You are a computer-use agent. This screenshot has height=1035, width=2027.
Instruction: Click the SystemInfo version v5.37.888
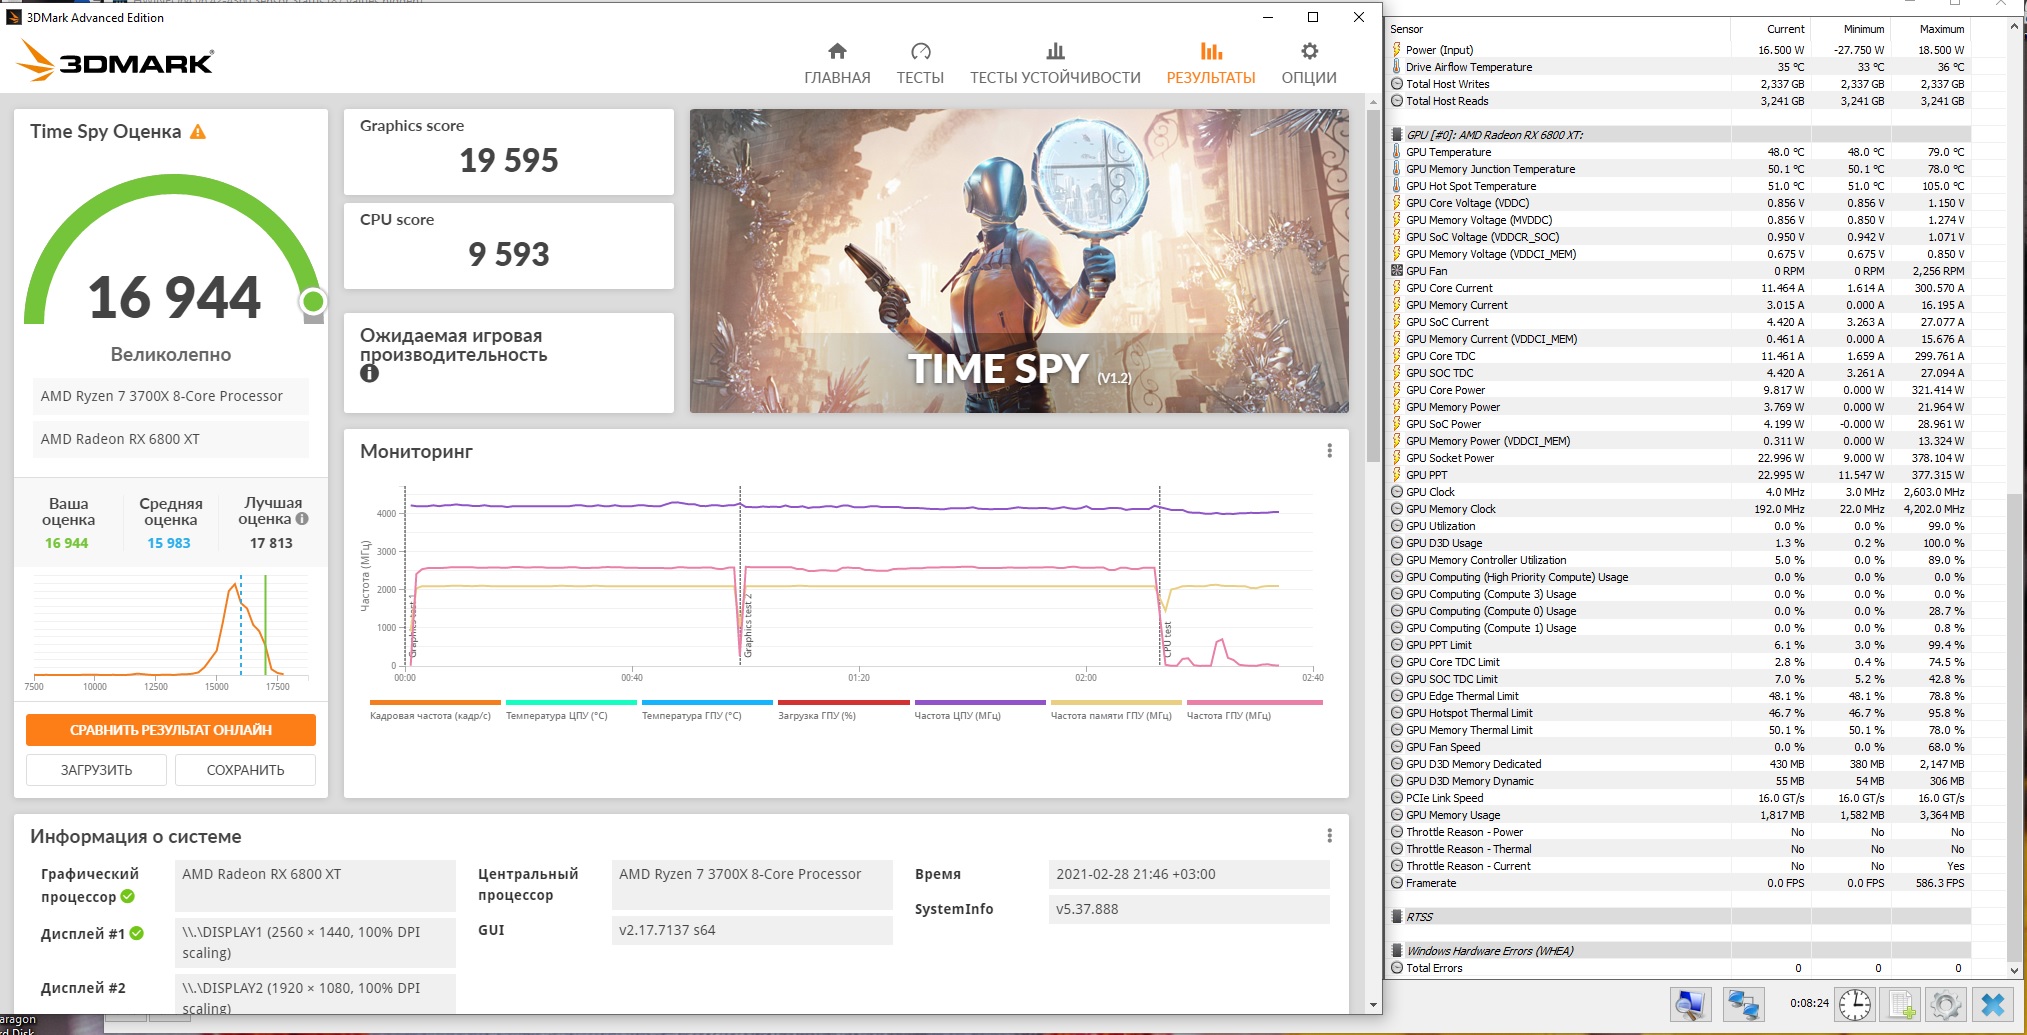tap(1189, 909)
